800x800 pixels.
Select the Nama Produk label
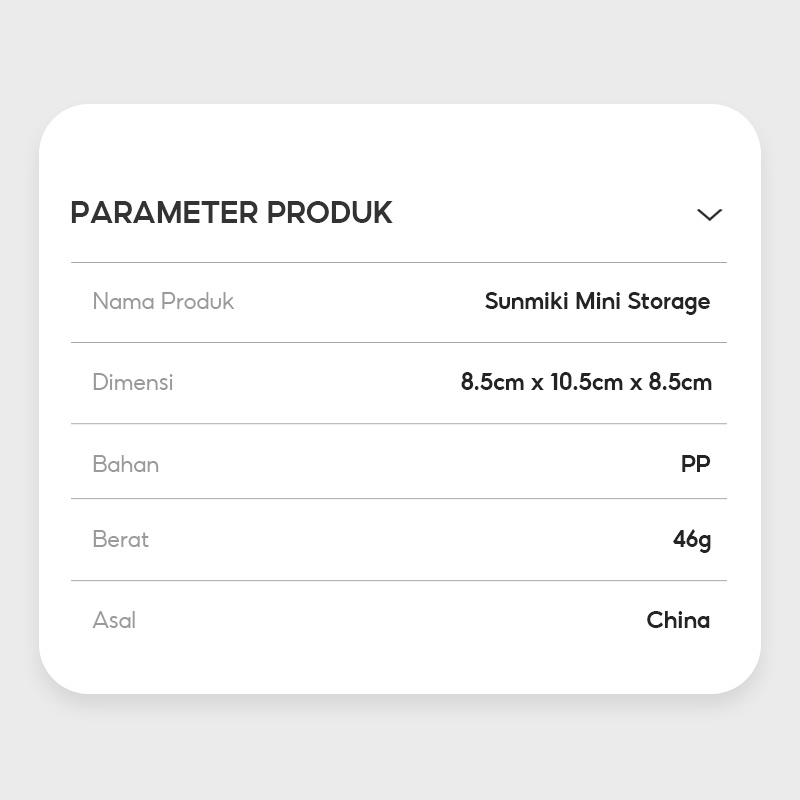coord(163,301)
